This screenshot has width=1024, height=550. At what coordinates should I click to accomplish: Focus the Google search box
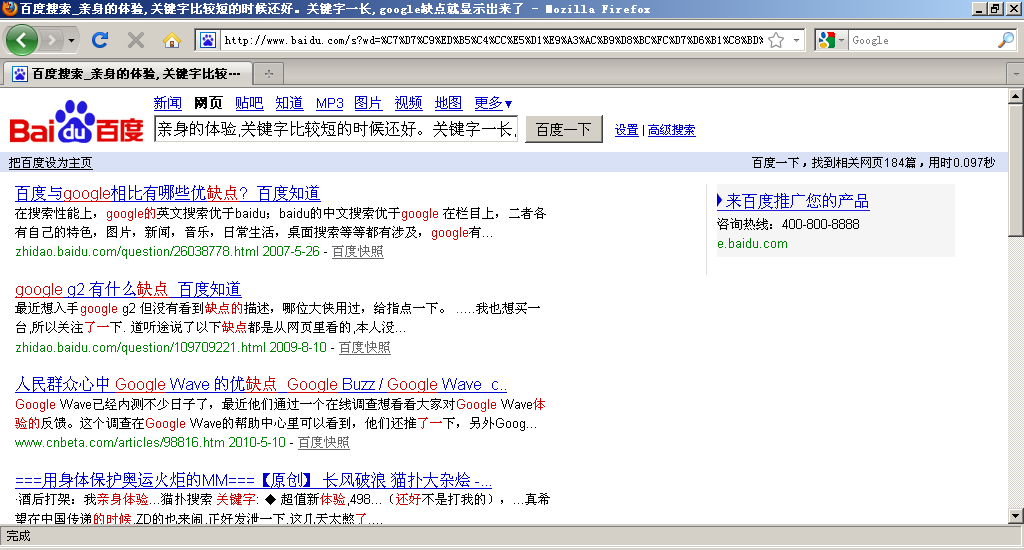922,40
